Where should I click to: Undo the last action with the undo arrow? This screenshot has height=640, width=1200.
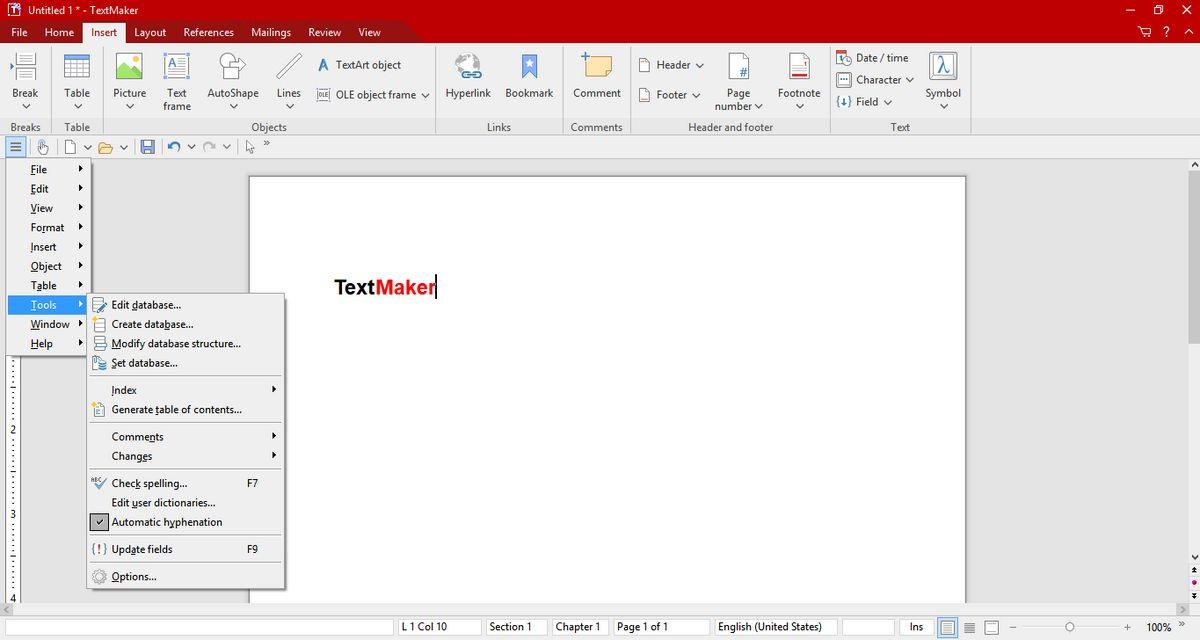pyautogui.click(x=174, y=147)
